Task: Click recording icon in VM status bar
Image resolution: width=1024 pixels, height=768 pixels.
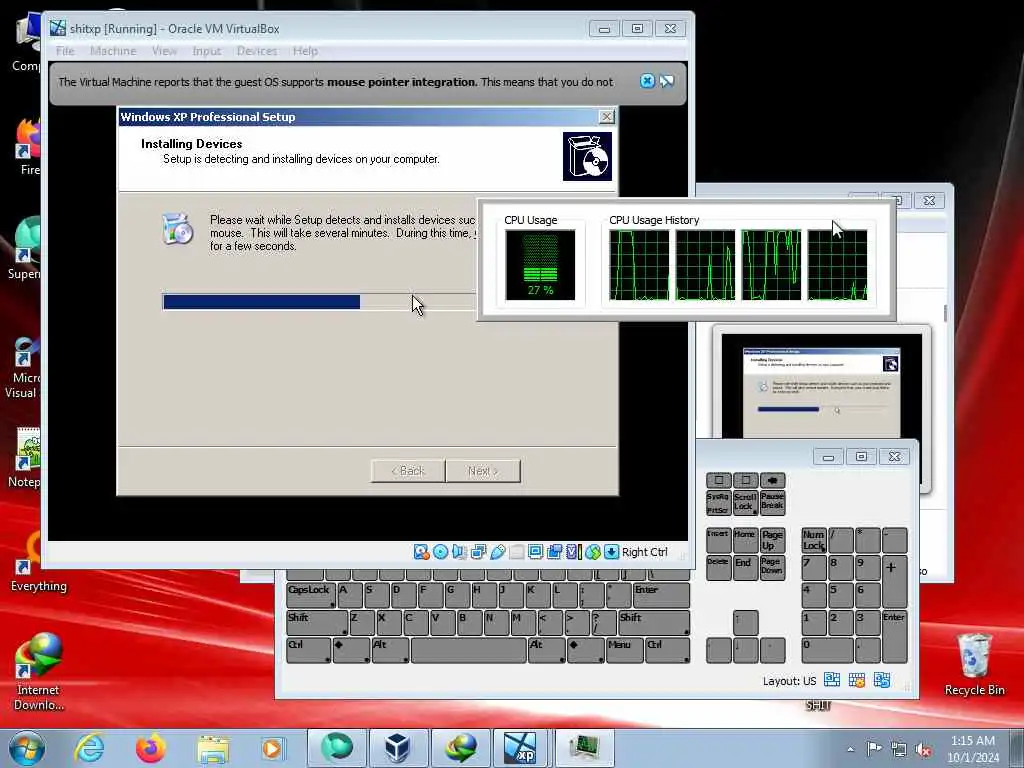Action: [554, 552]
